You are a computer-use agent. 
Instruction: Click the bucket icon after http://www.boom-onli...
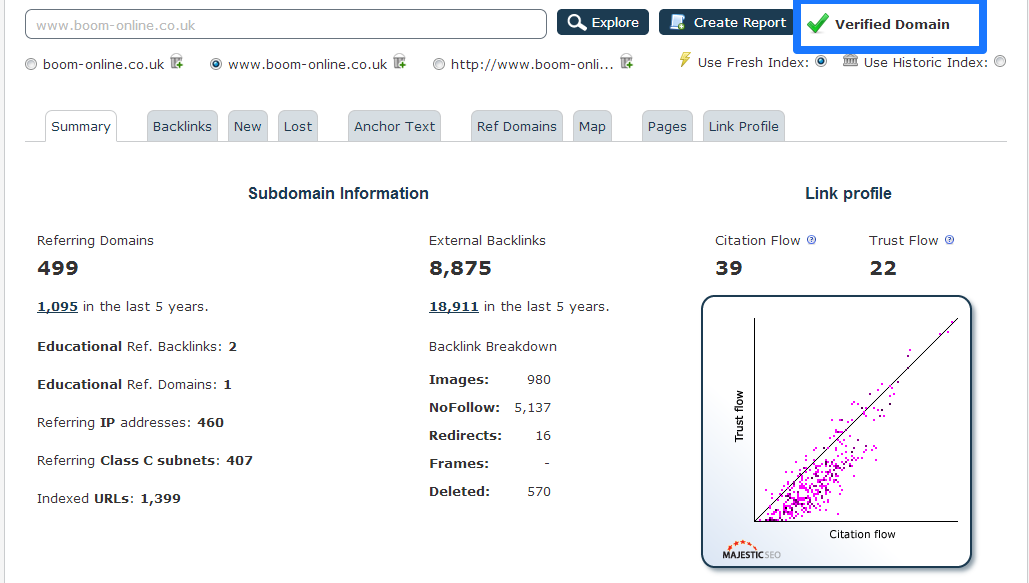click(x=627, y=63)
